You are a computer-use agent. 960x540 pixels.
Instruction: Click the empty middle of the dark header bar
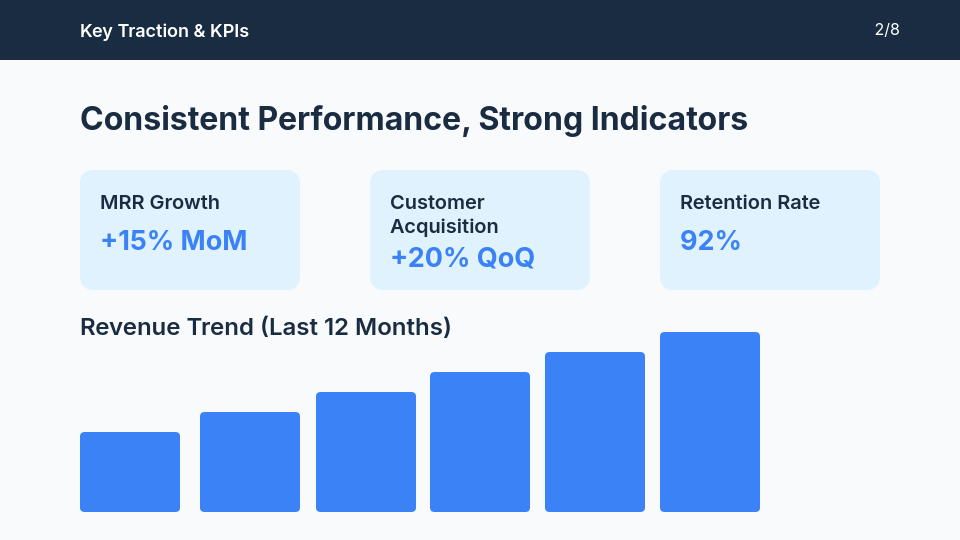pos(560,30)
